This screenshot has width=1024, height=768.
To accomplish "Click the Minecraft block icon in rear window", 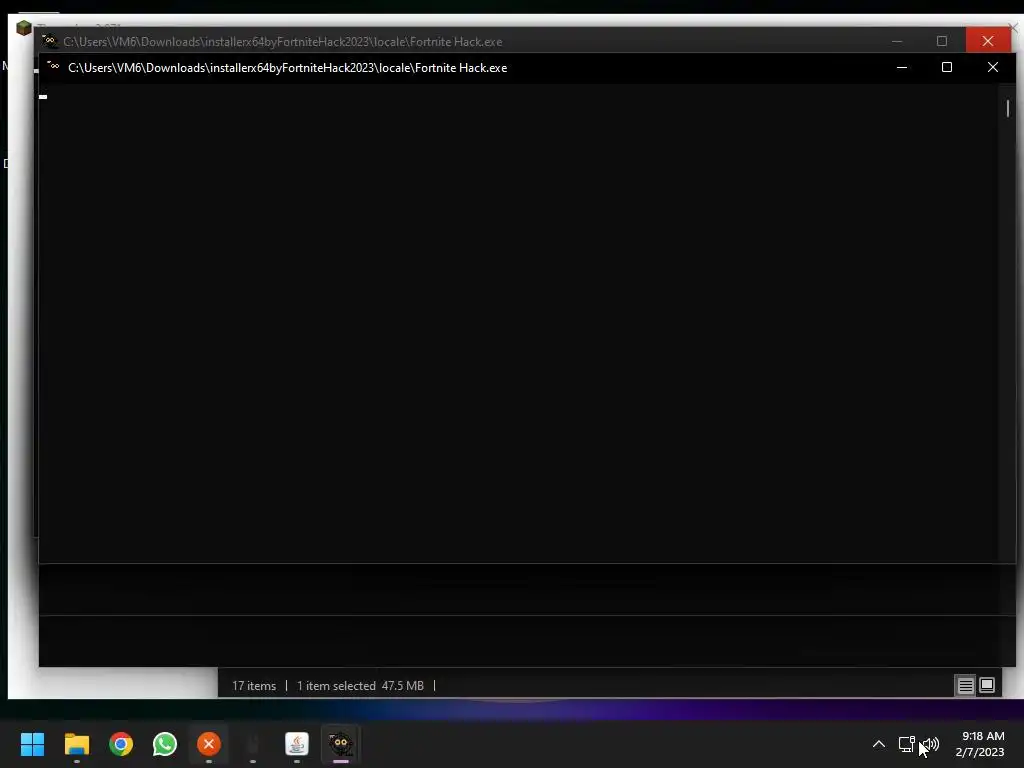I will [x=24, y=28].
